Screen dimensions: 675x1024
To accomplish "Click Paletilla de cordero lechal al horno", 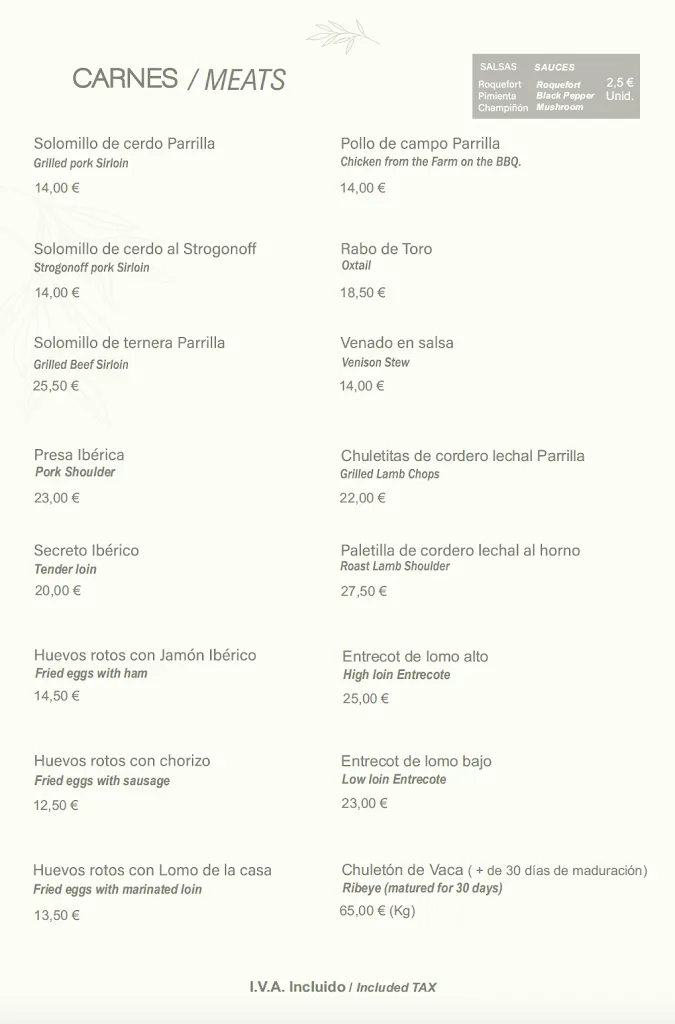I will [x=460, y=550].
